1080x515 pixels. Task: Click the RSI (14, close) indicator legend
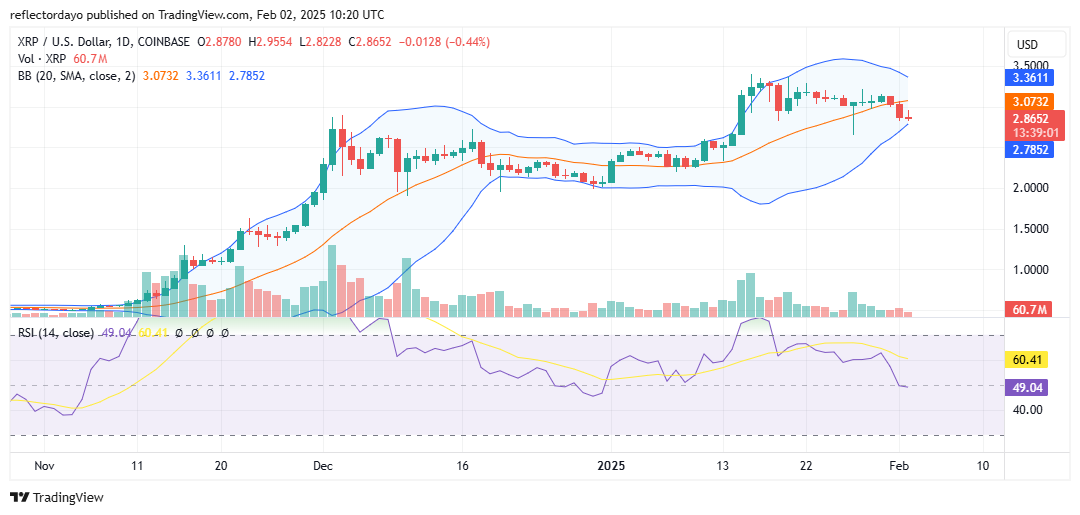[x=56, y=333]
